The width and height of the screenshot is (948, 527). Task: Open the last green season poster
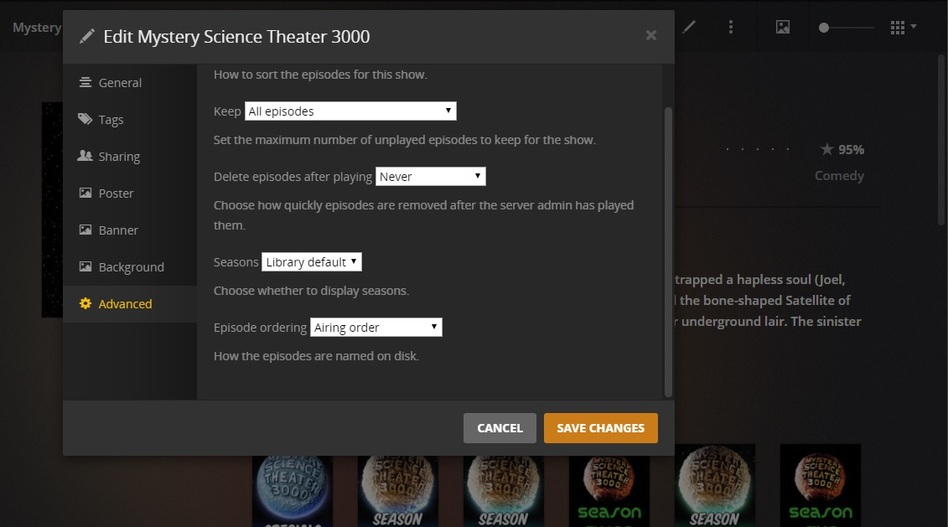[x=820, y=486]
